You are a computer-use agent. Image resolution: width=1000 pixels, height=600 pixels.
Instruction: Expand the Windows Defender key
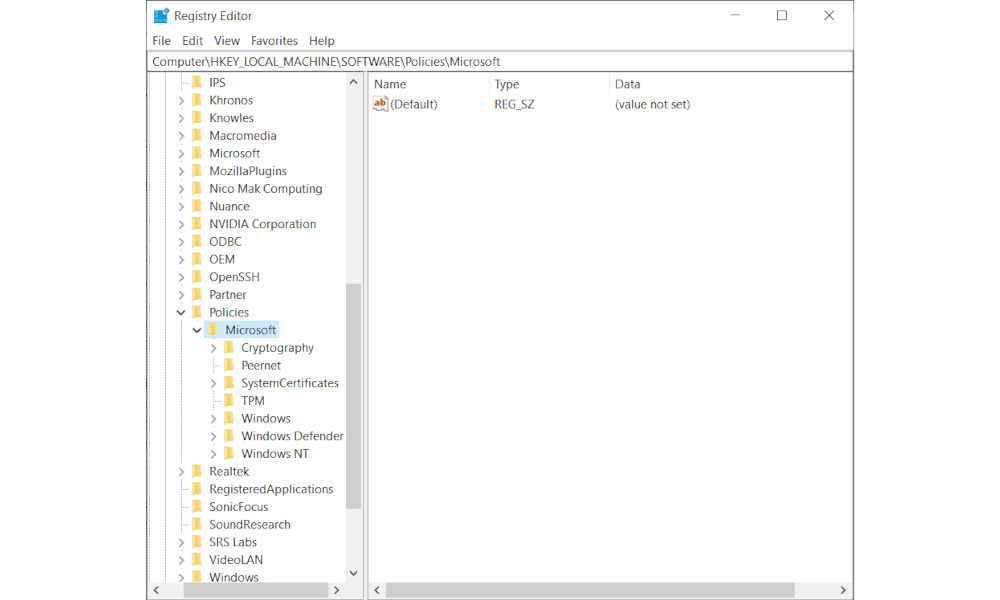pyautogui.click(x=214, y=436)
